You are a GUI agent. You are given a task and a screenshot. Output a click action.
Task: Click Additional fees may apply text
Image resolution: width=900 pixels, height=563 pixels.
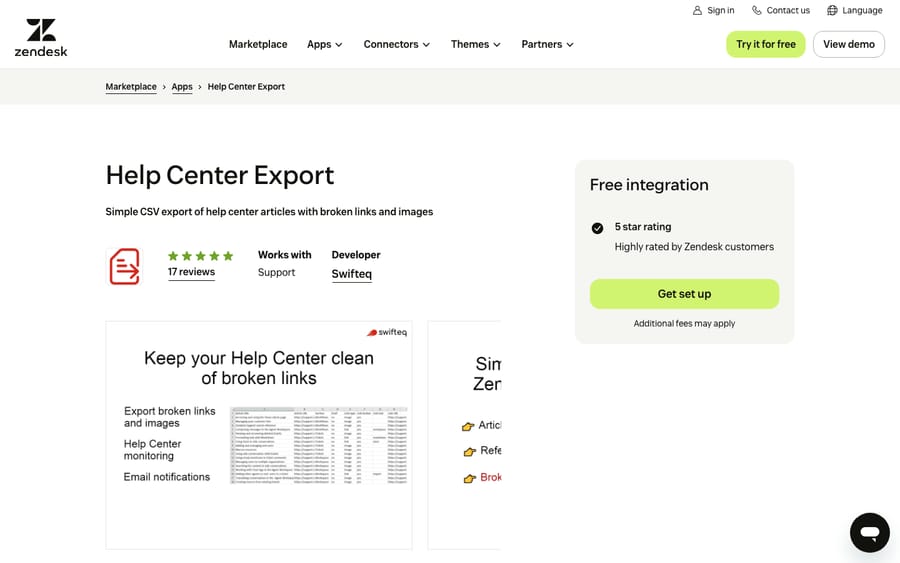point(684,324)
